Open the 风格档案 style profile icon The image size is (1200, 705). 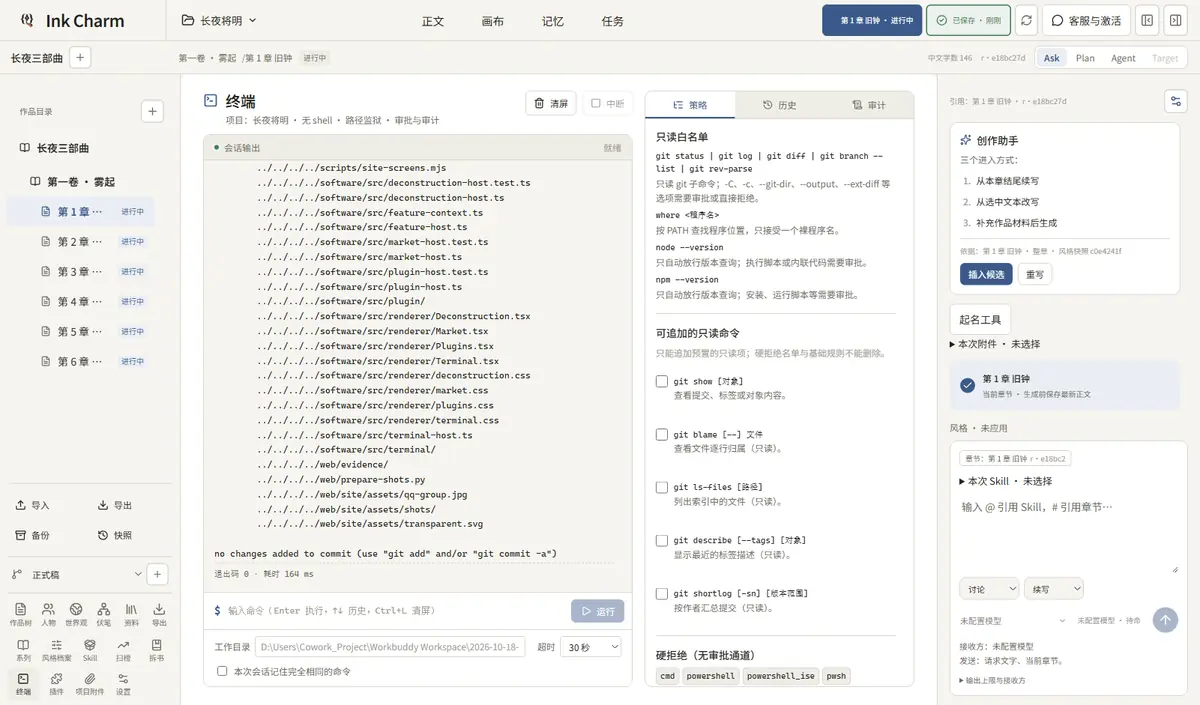click(x=56, y=650)
